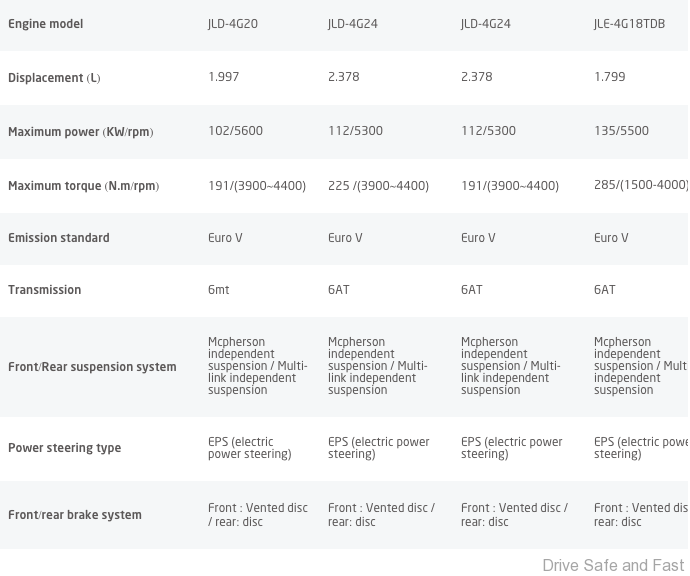Click the Front/Rear suspension system label

click(92, 367)
